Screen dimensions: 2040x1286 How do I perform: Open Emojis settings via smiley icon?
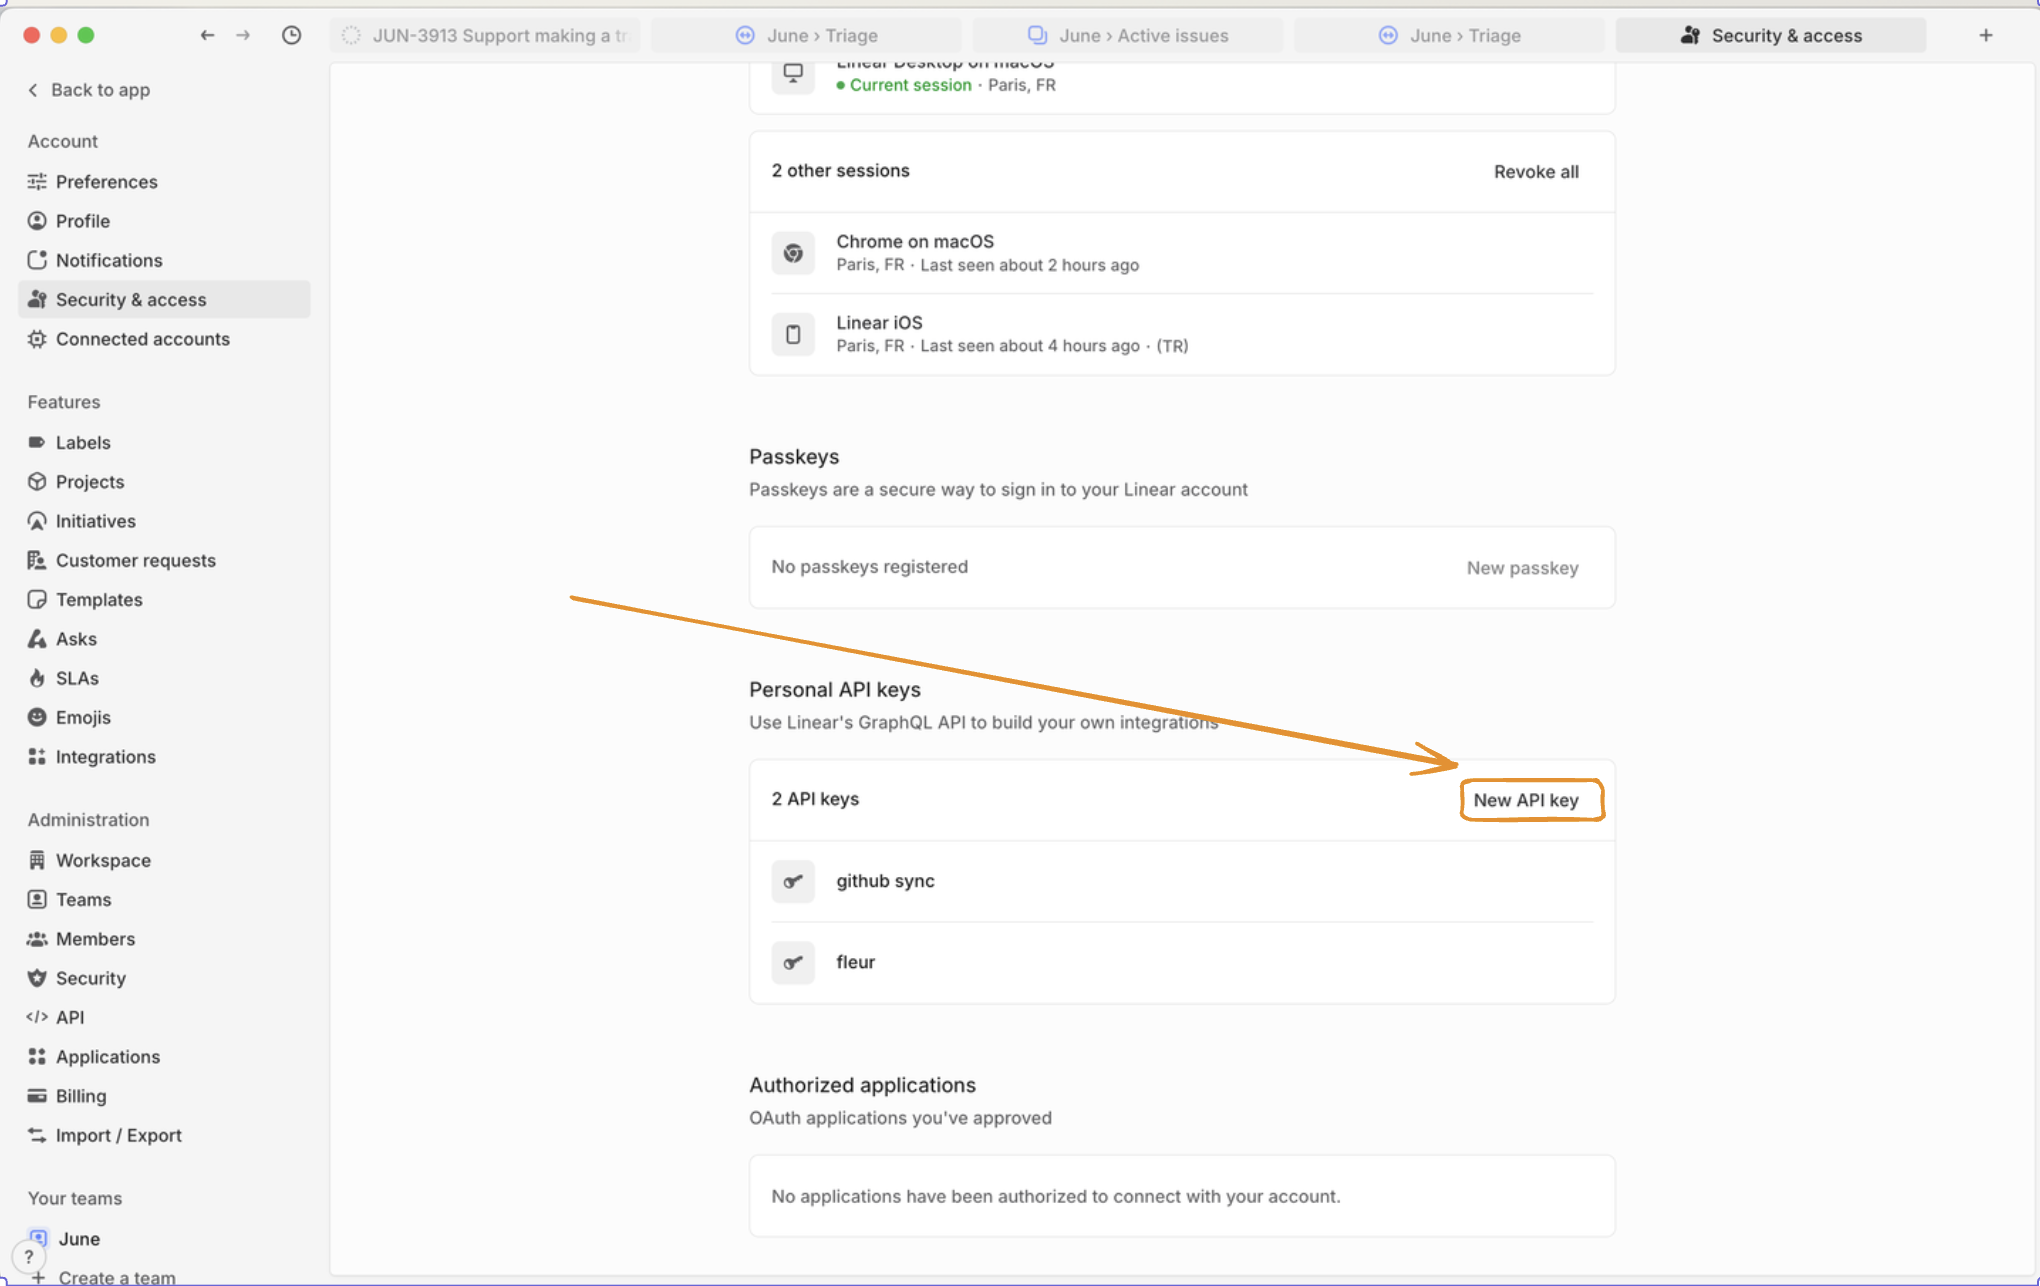coord(37,717)
